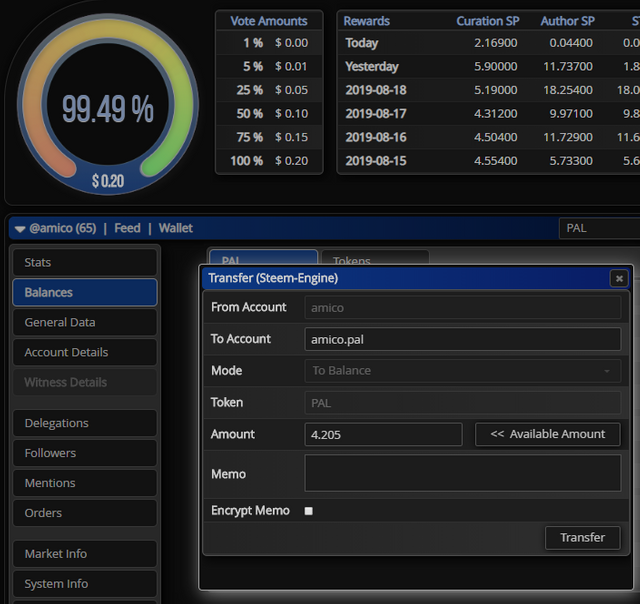Viewport: 640px width, 604px height.
Task: Open Delegations in the sidebar
Action: point(85,423)
